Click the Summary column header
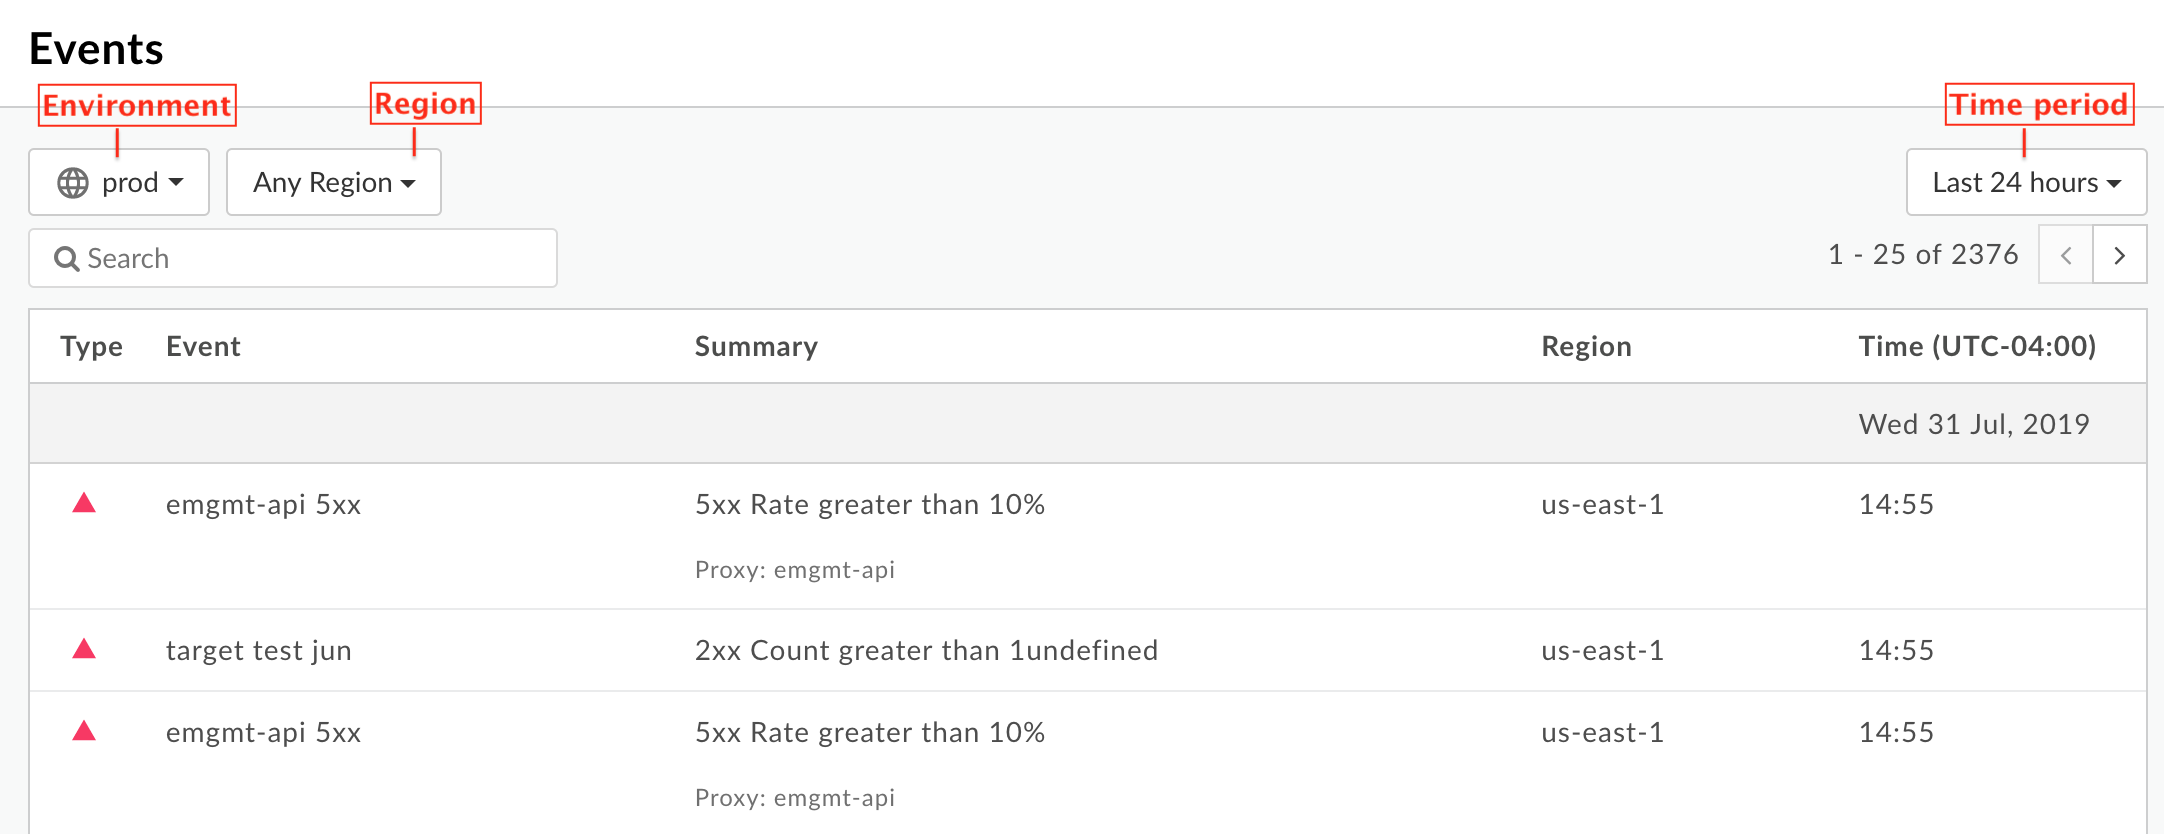 click(x=756, y=346)
